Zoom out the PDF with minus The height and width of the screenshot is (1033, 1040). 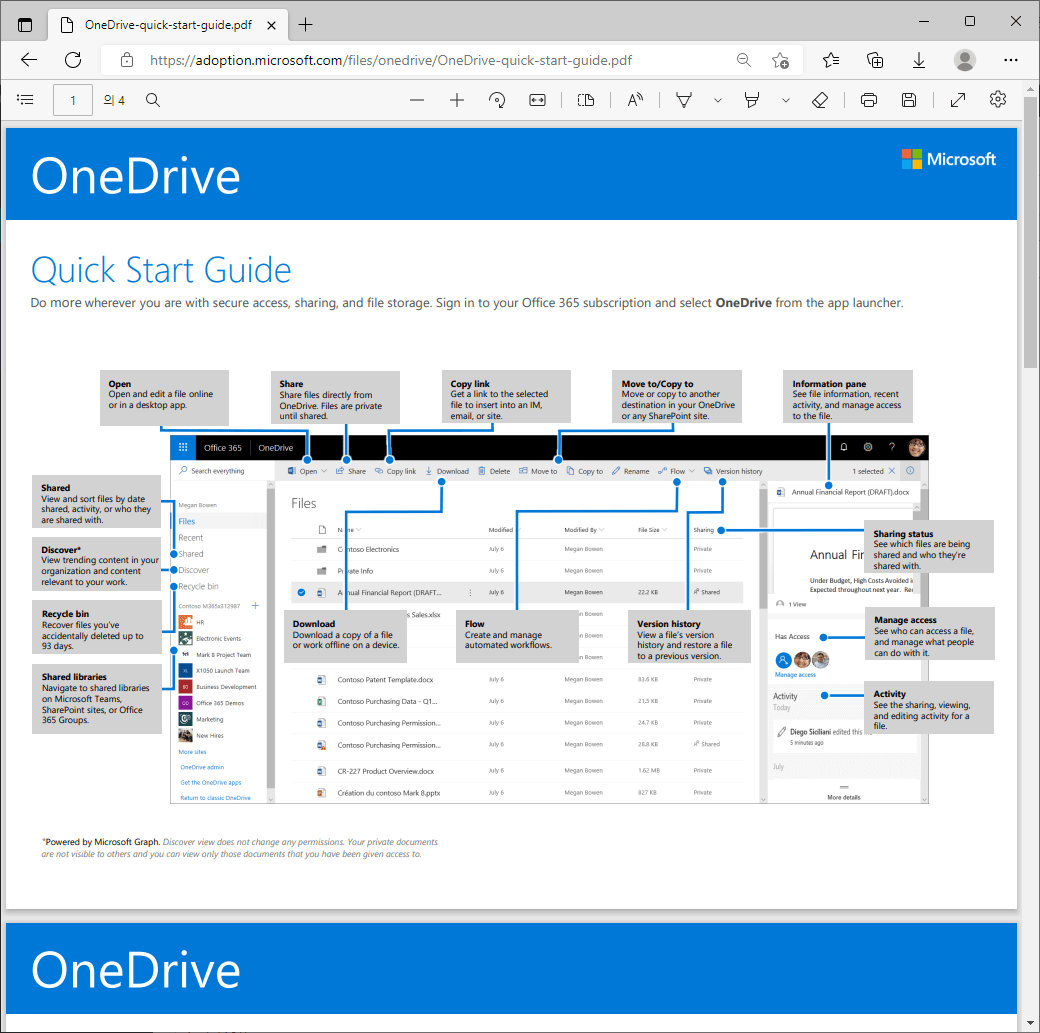(x=417, y=100)
